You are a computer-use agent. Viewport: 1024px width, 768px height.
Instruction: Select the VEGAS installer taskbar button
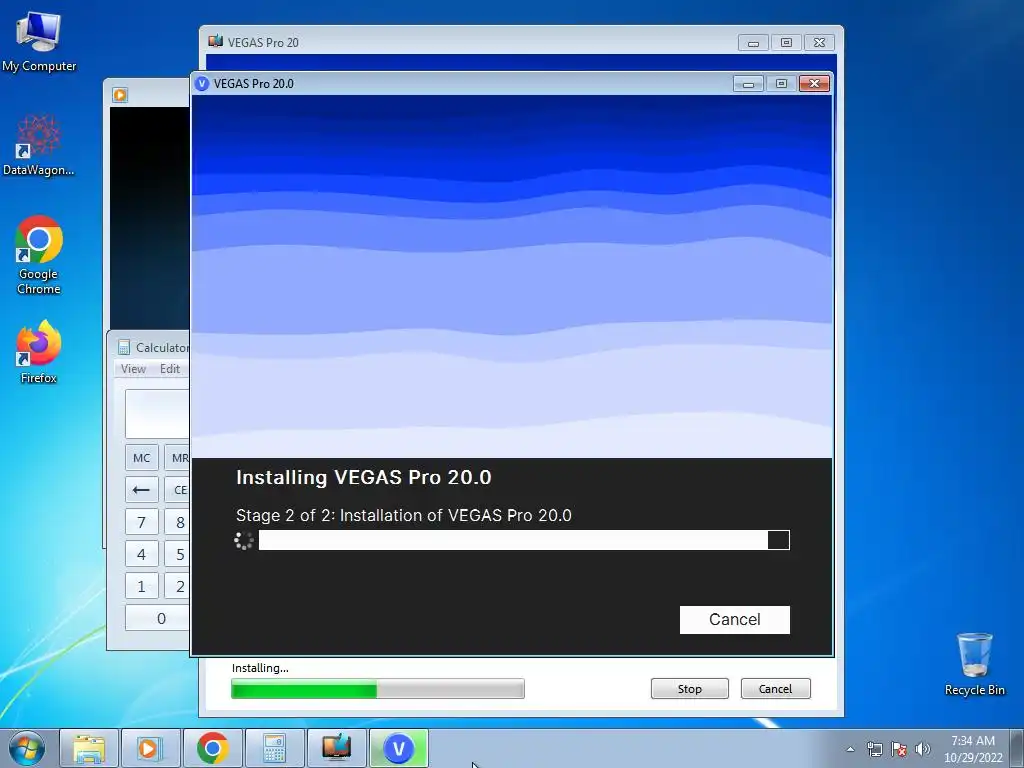pyautogui.click(x=398, y=748)
